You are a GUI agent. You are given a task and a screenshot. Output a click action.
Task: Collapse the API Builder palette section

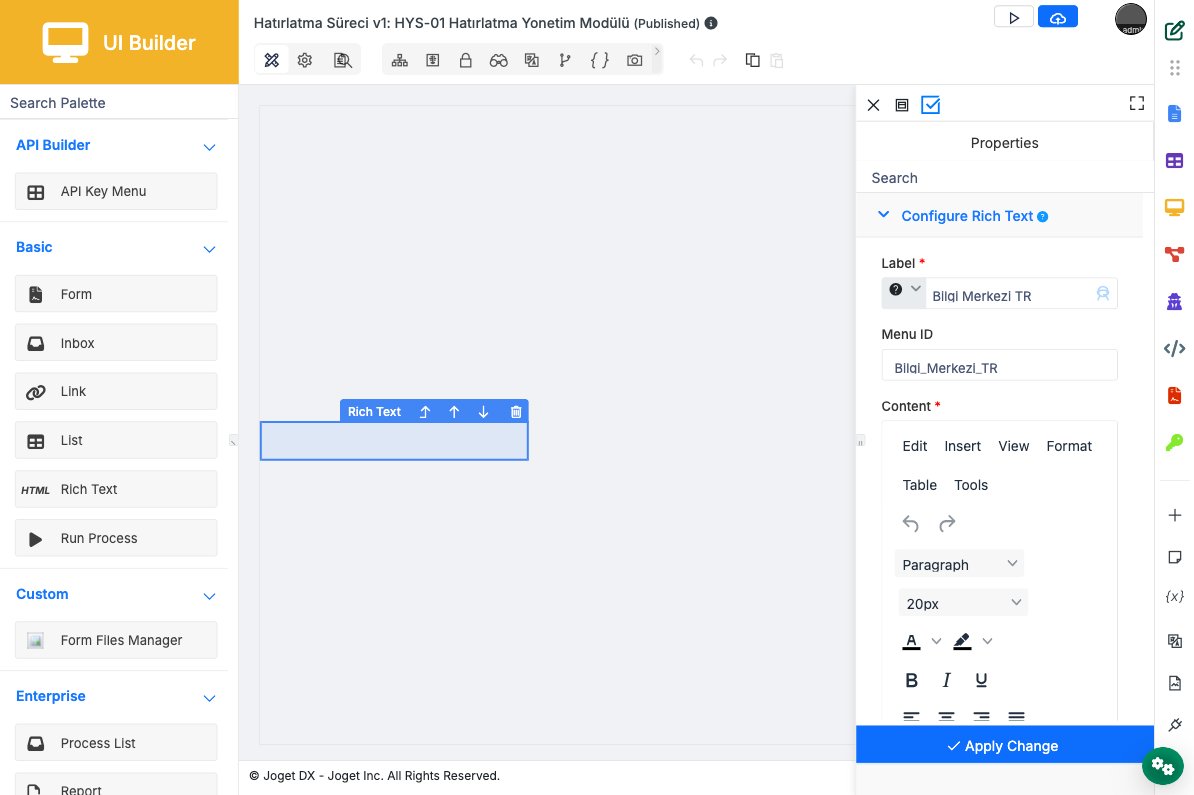click(x=209, y=147)
